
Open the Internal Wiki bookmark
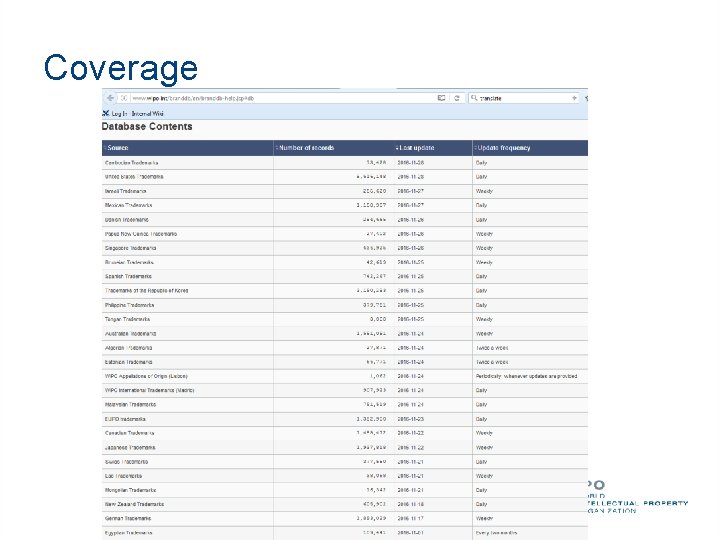point(147,113)
